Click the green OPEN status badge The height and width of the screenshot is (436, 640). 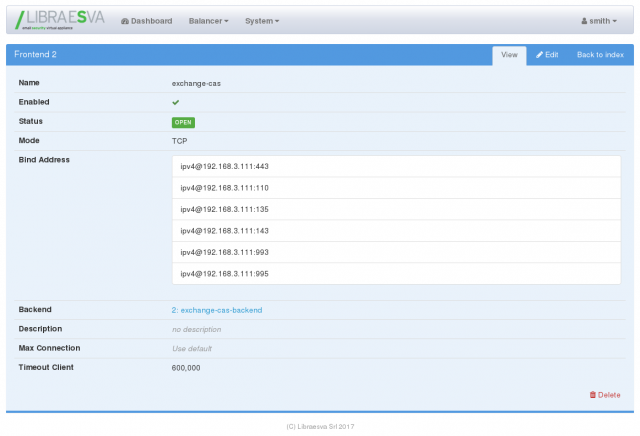click(x=183, y=122)
